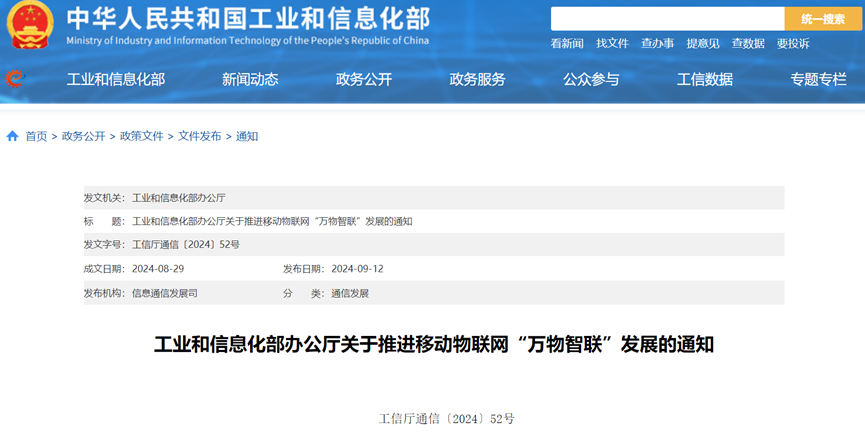The width and height of the screenshot is (865, 436).
Task: Click the home icon in breadcrumb
Action: [12, 136]
